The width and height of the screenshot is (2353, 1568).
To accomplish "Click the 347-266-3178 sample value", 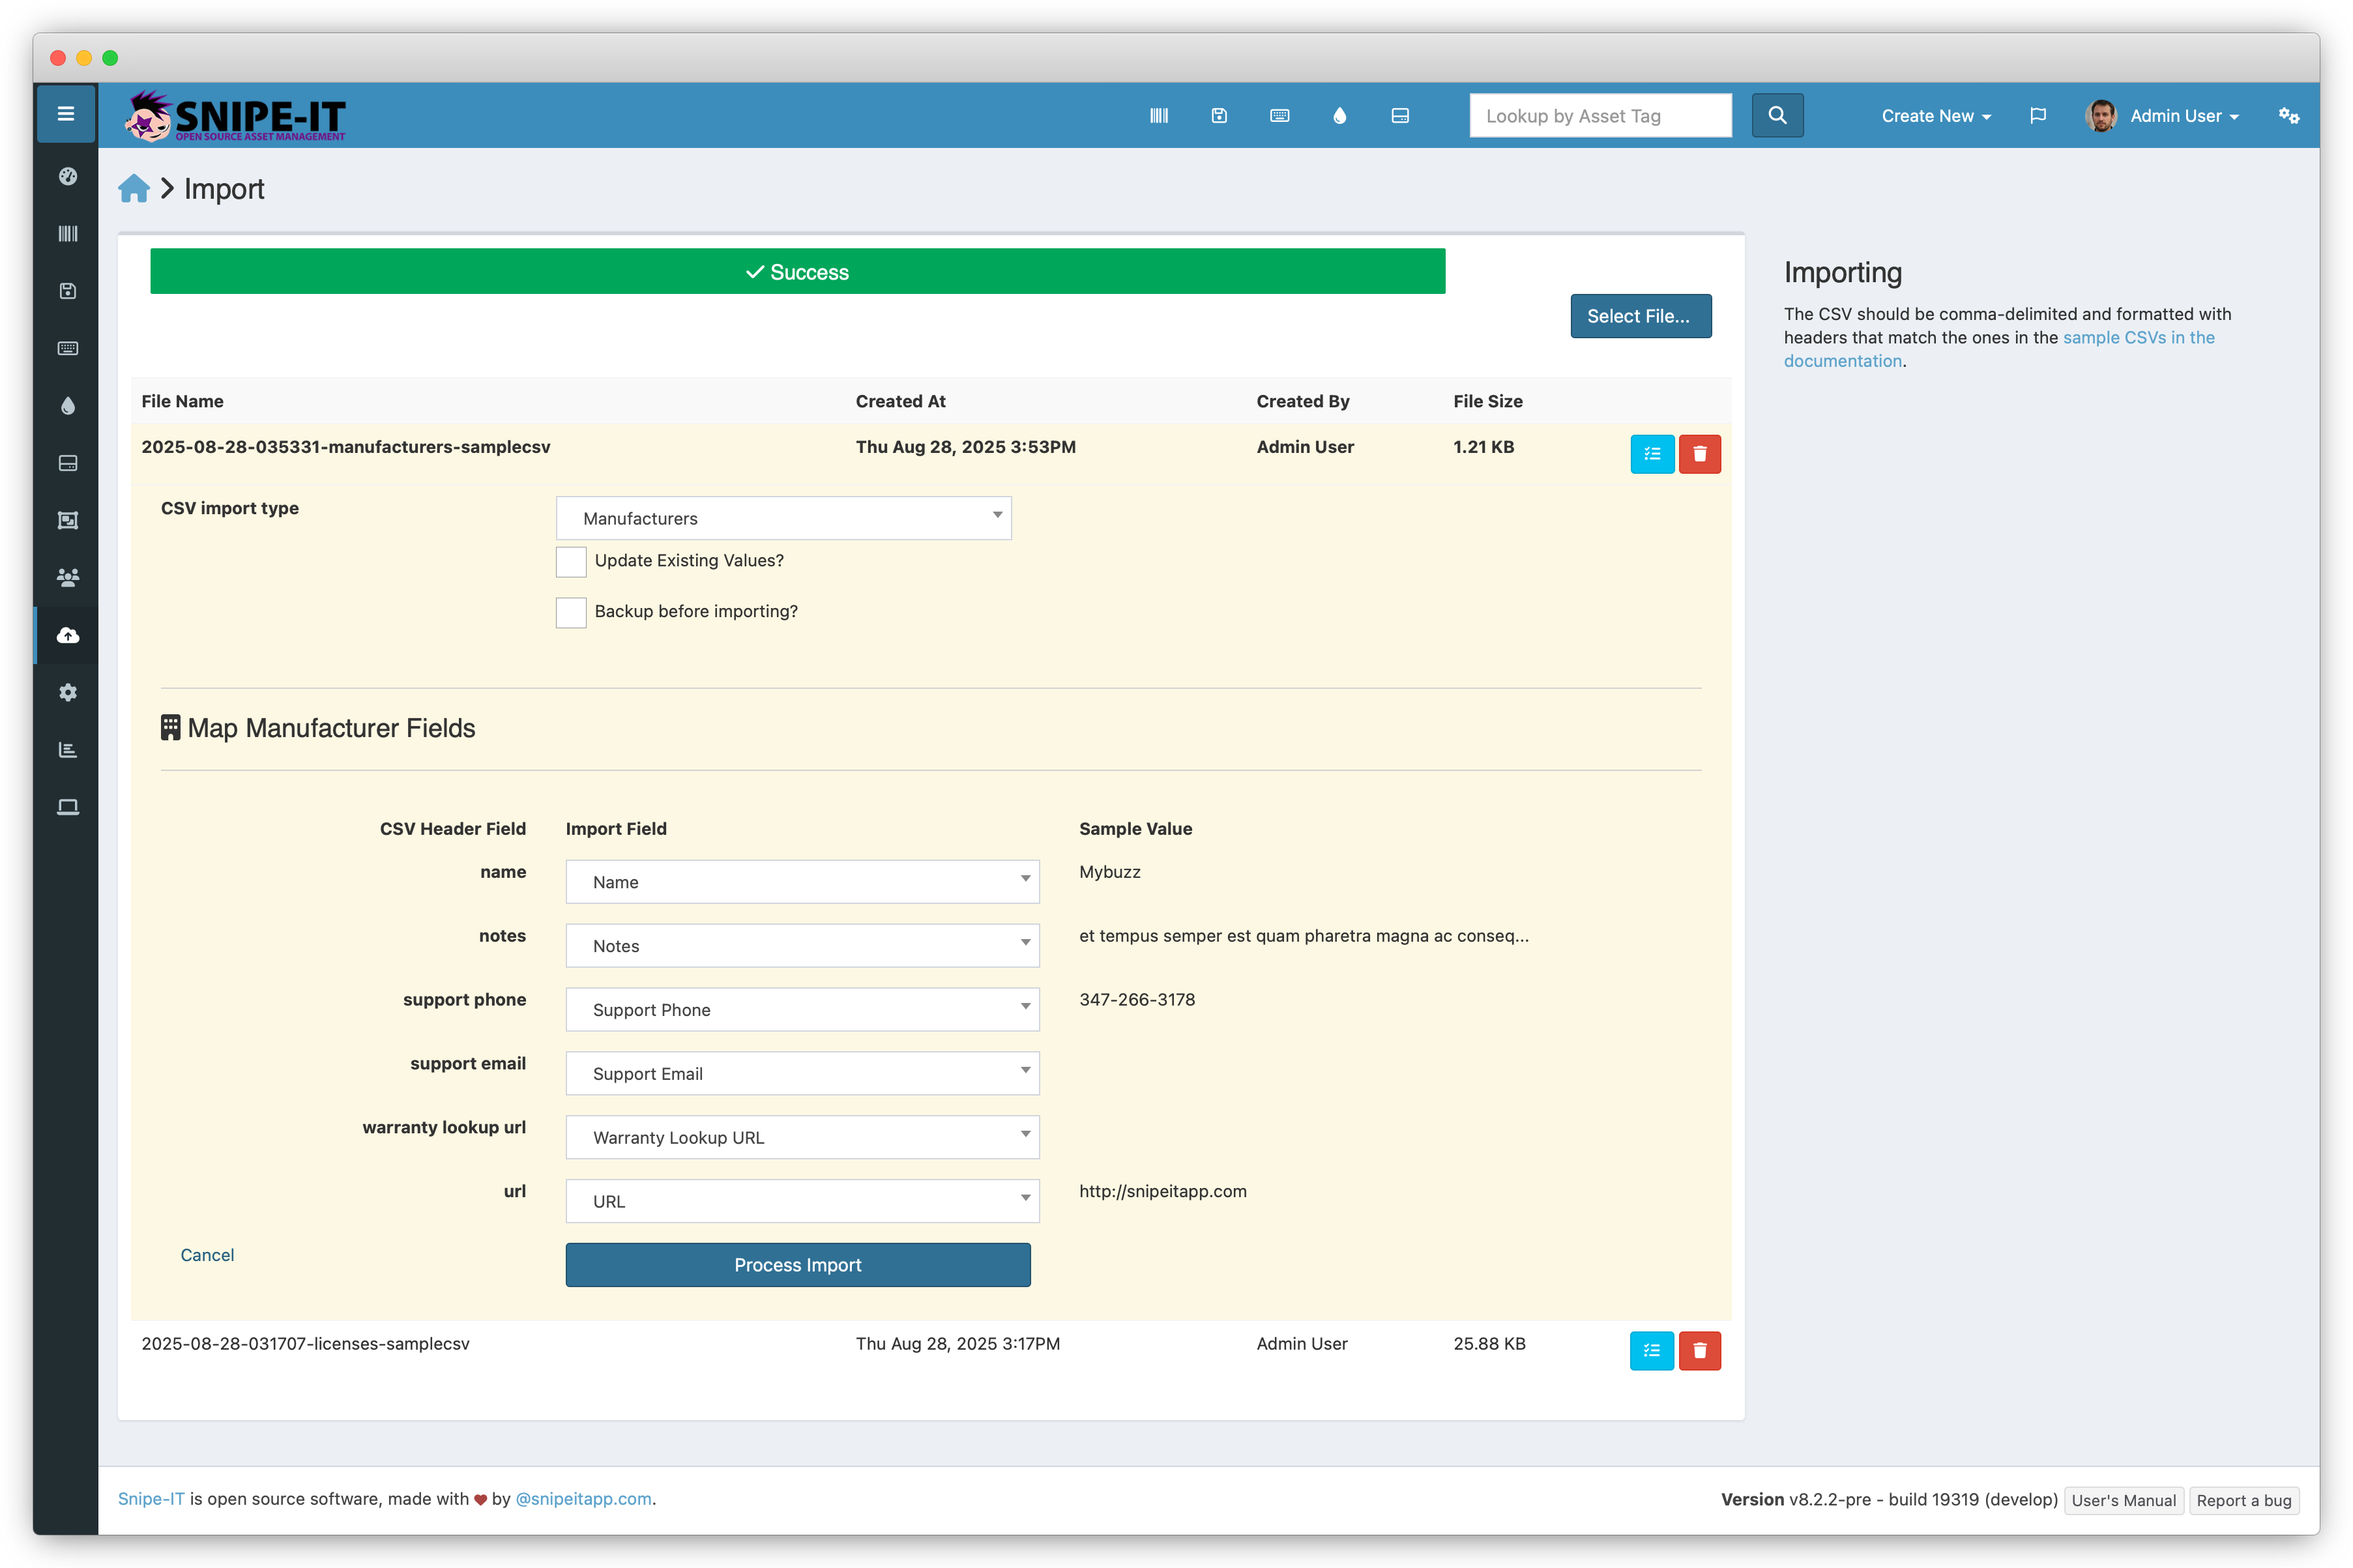I will point(1137,1000).
